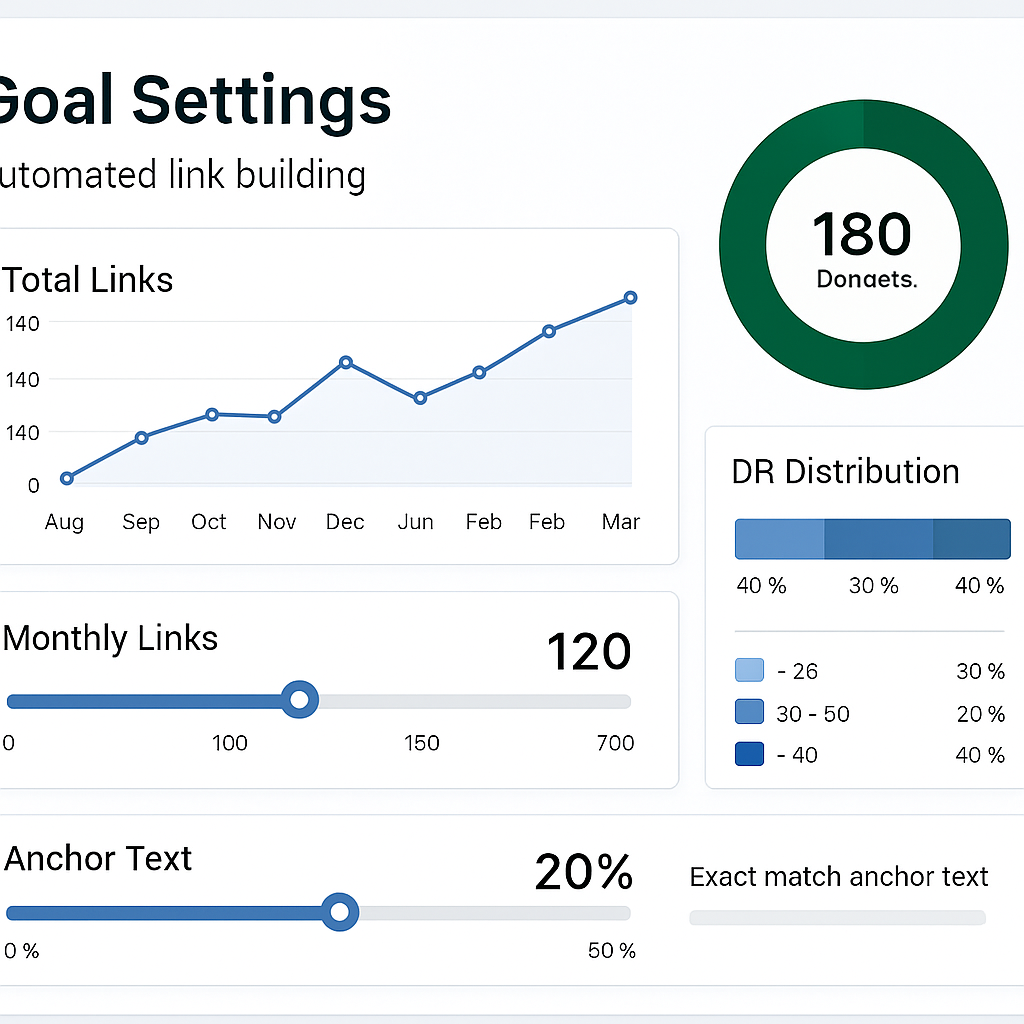Click the Automated link building subtitle

click(x=183, y=175)
